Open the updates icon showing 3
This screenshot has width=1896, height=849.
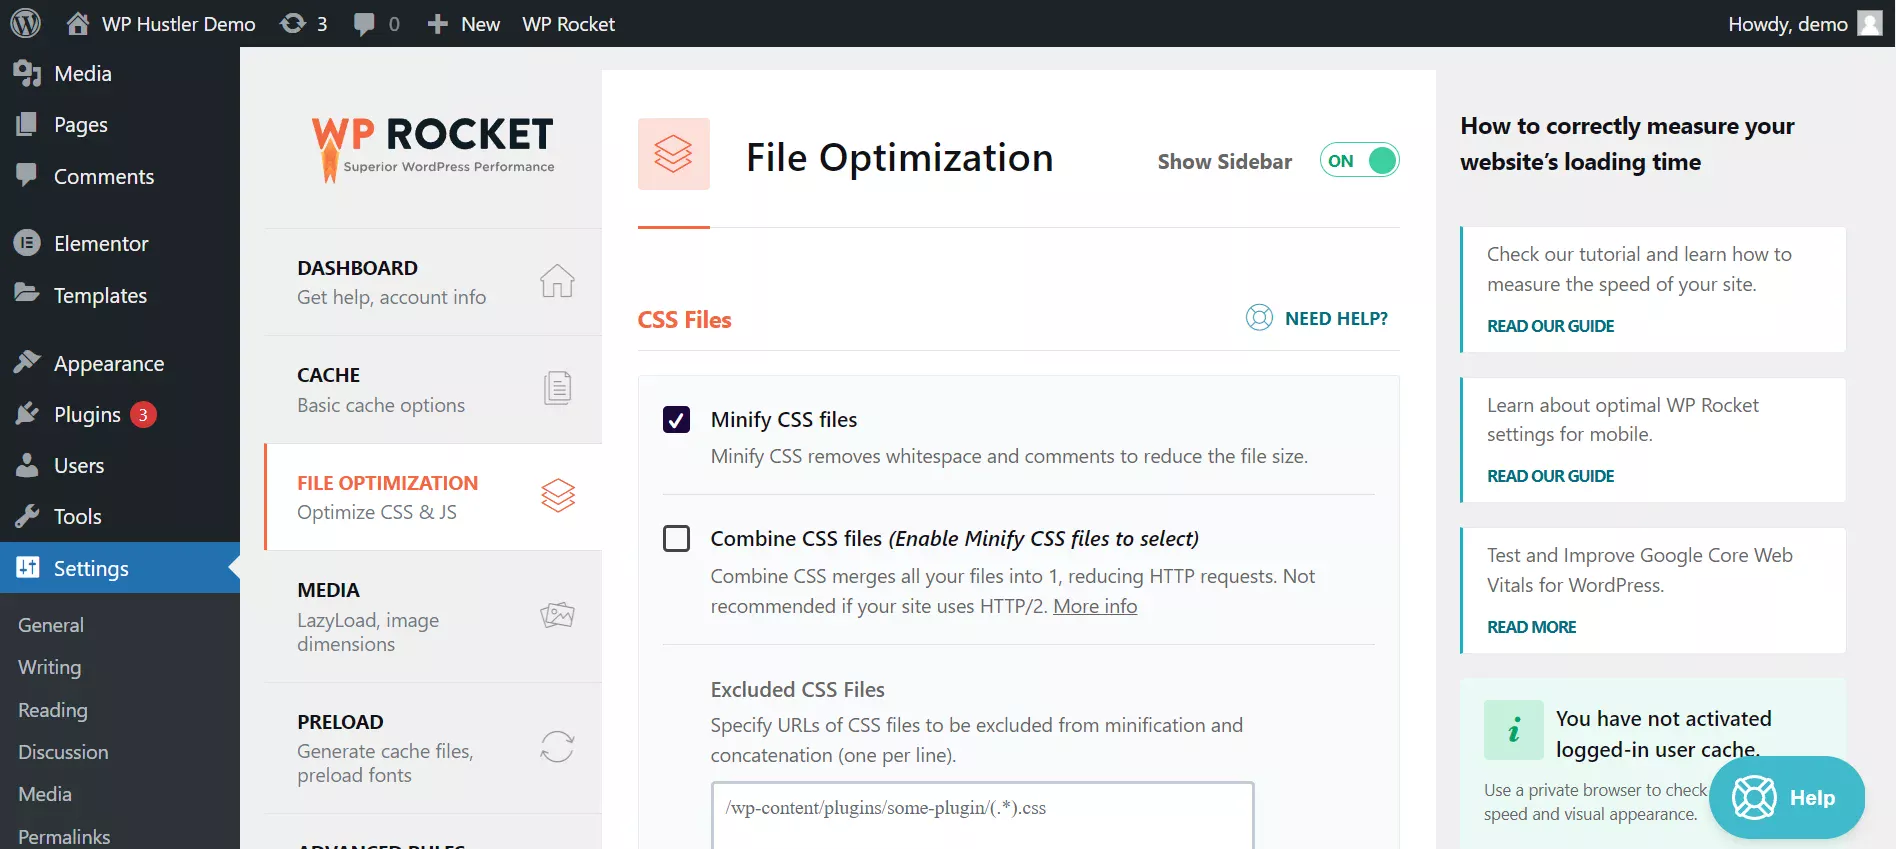point(293,23)
